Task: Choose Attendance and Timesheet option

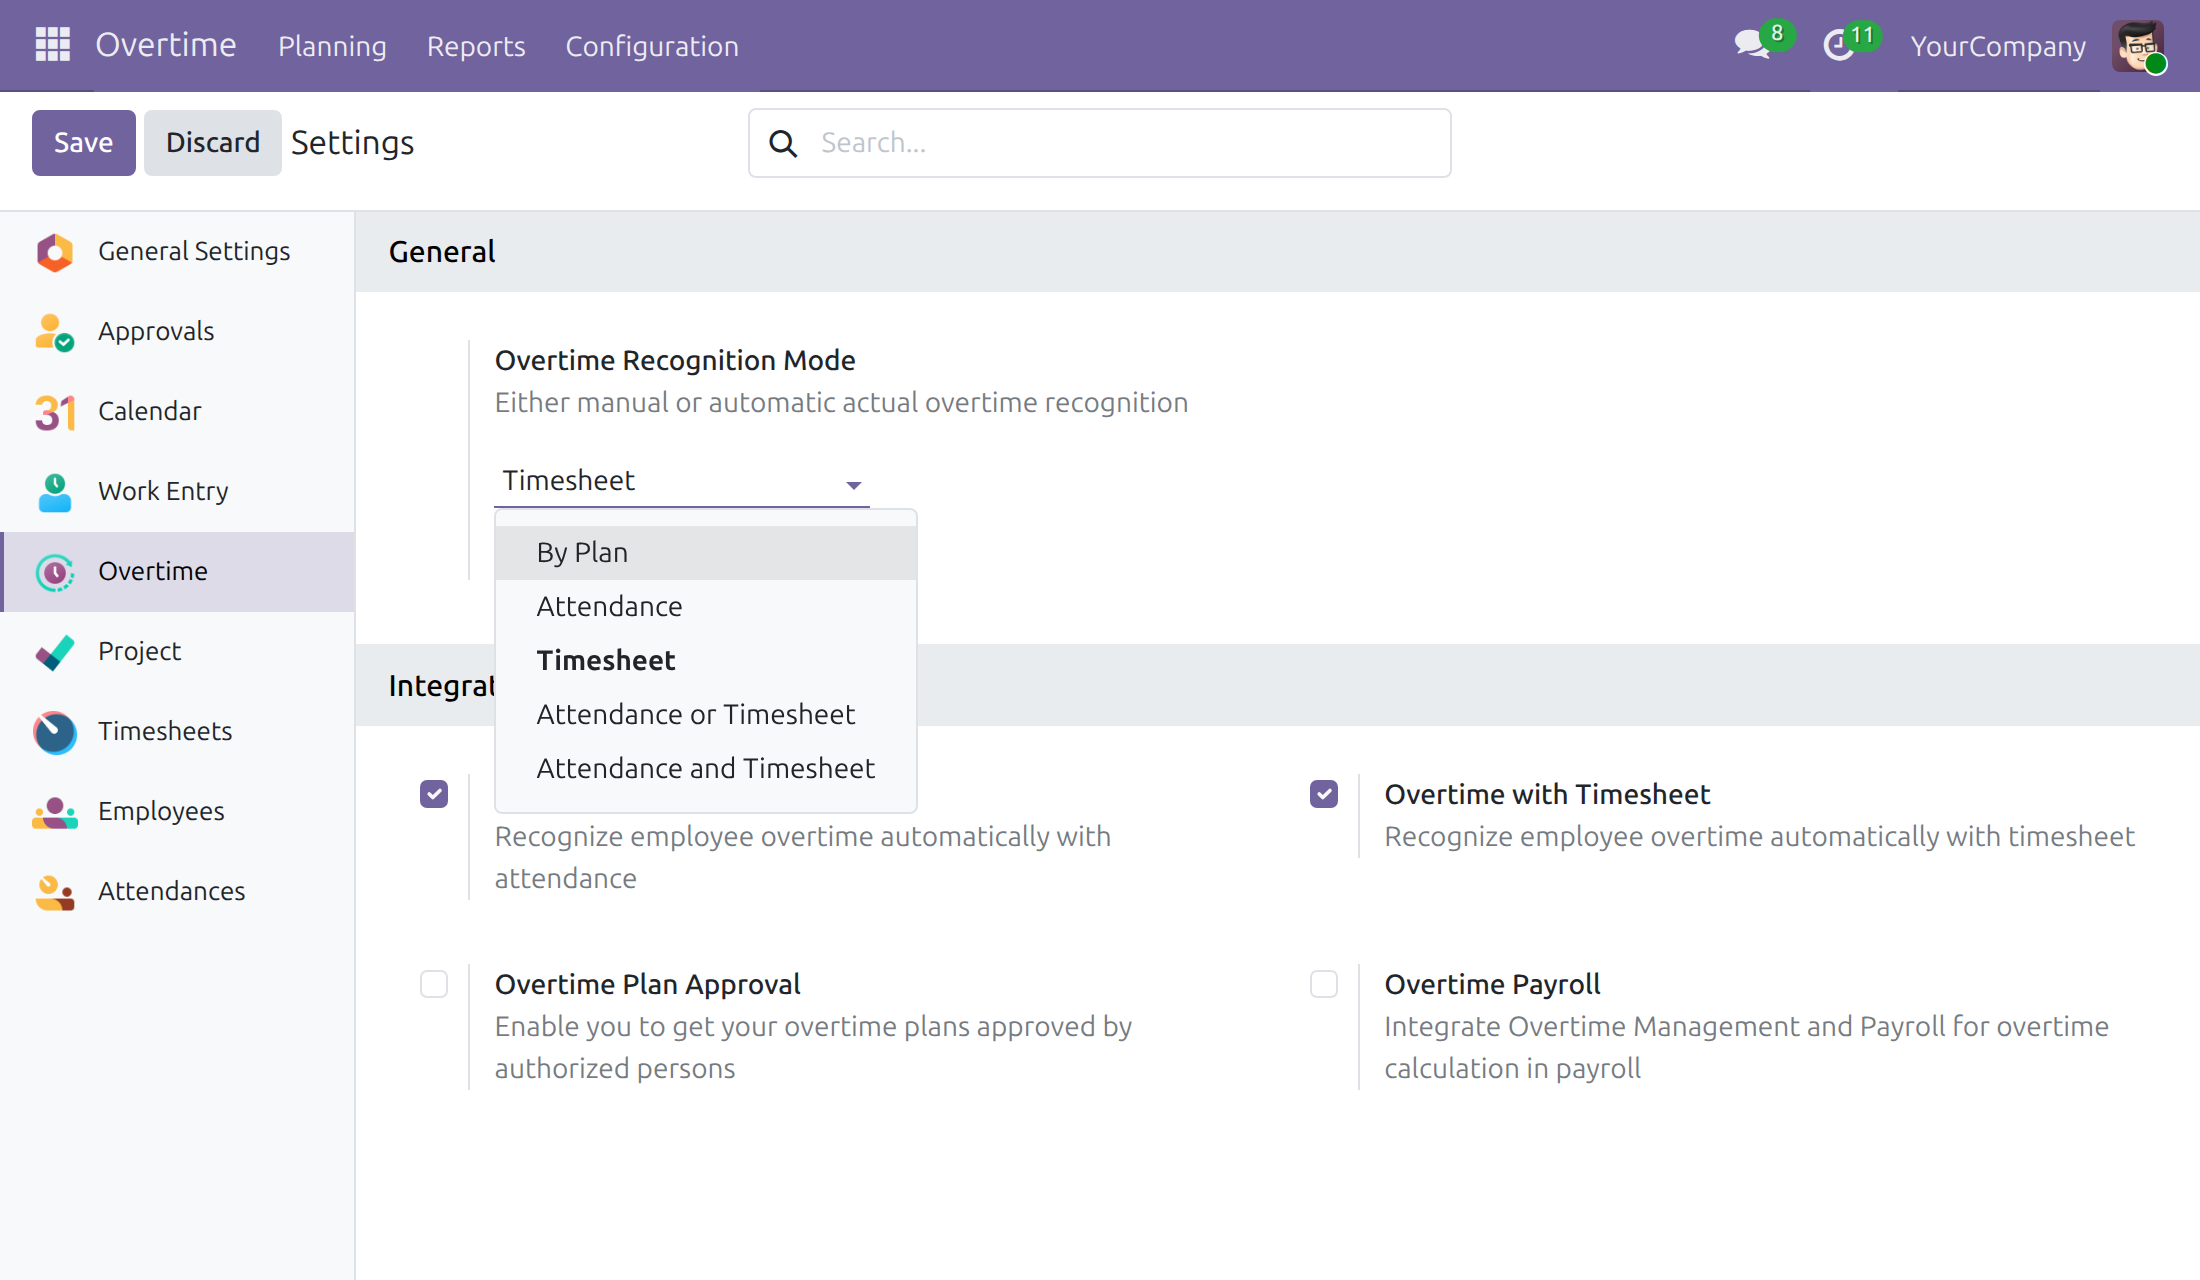Action: click(706, 769)
